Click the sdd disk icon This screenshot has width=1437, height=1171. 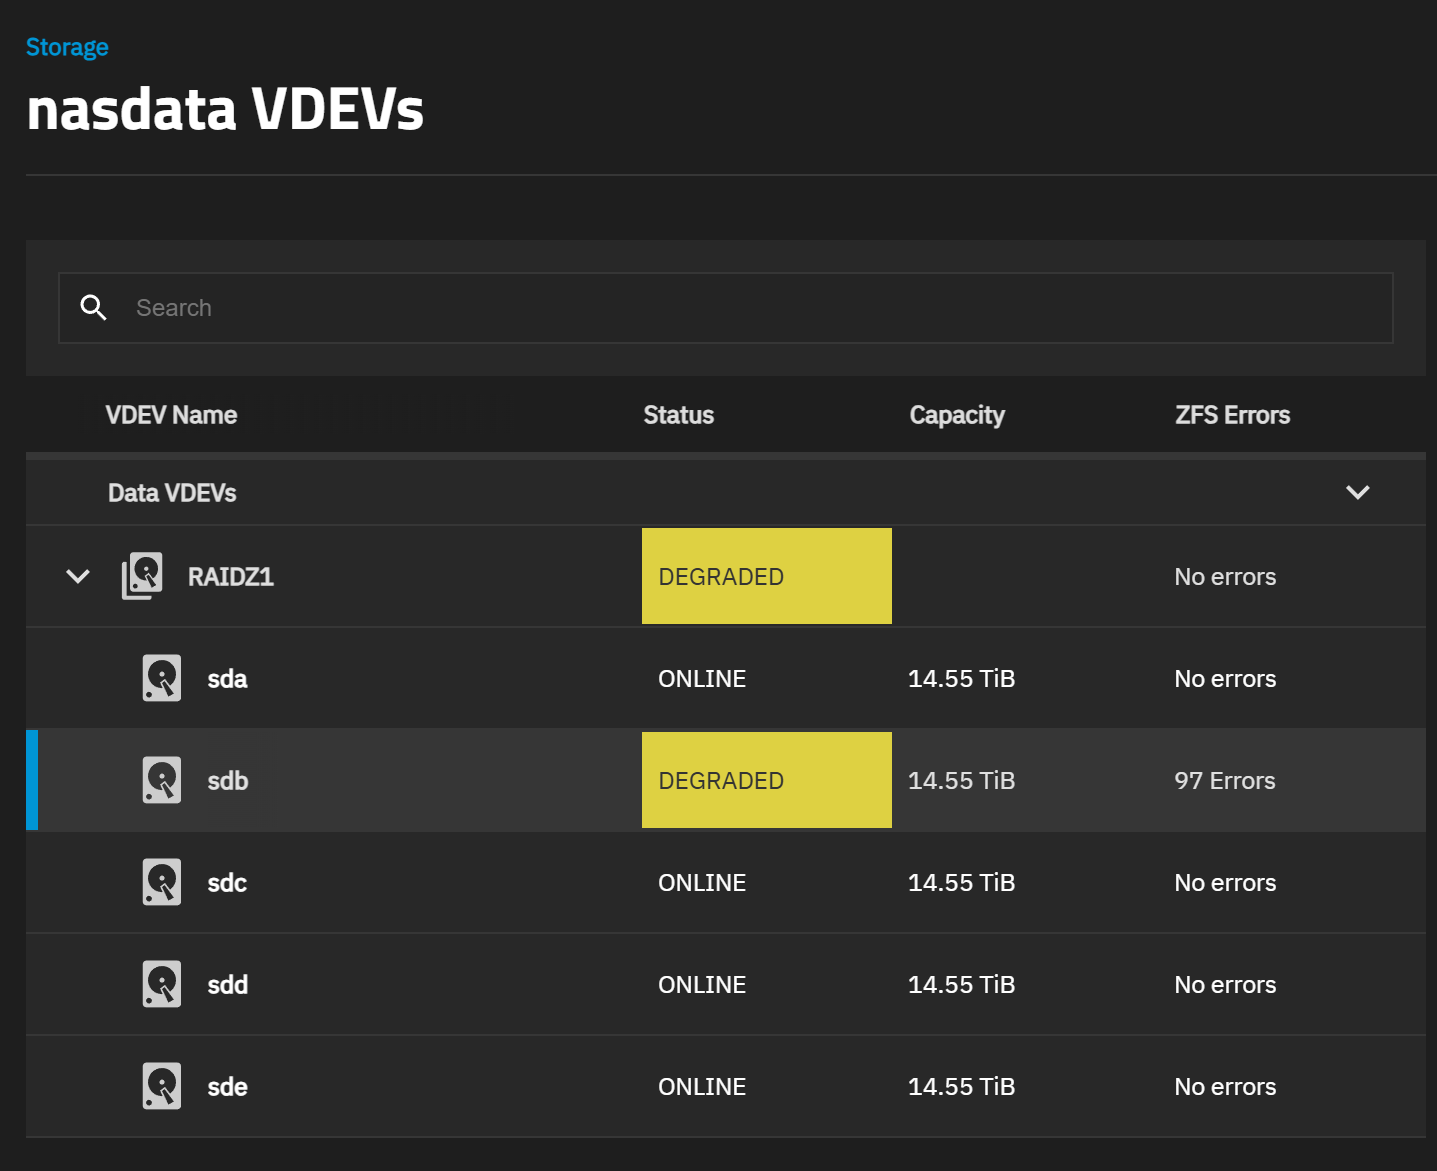161,984
